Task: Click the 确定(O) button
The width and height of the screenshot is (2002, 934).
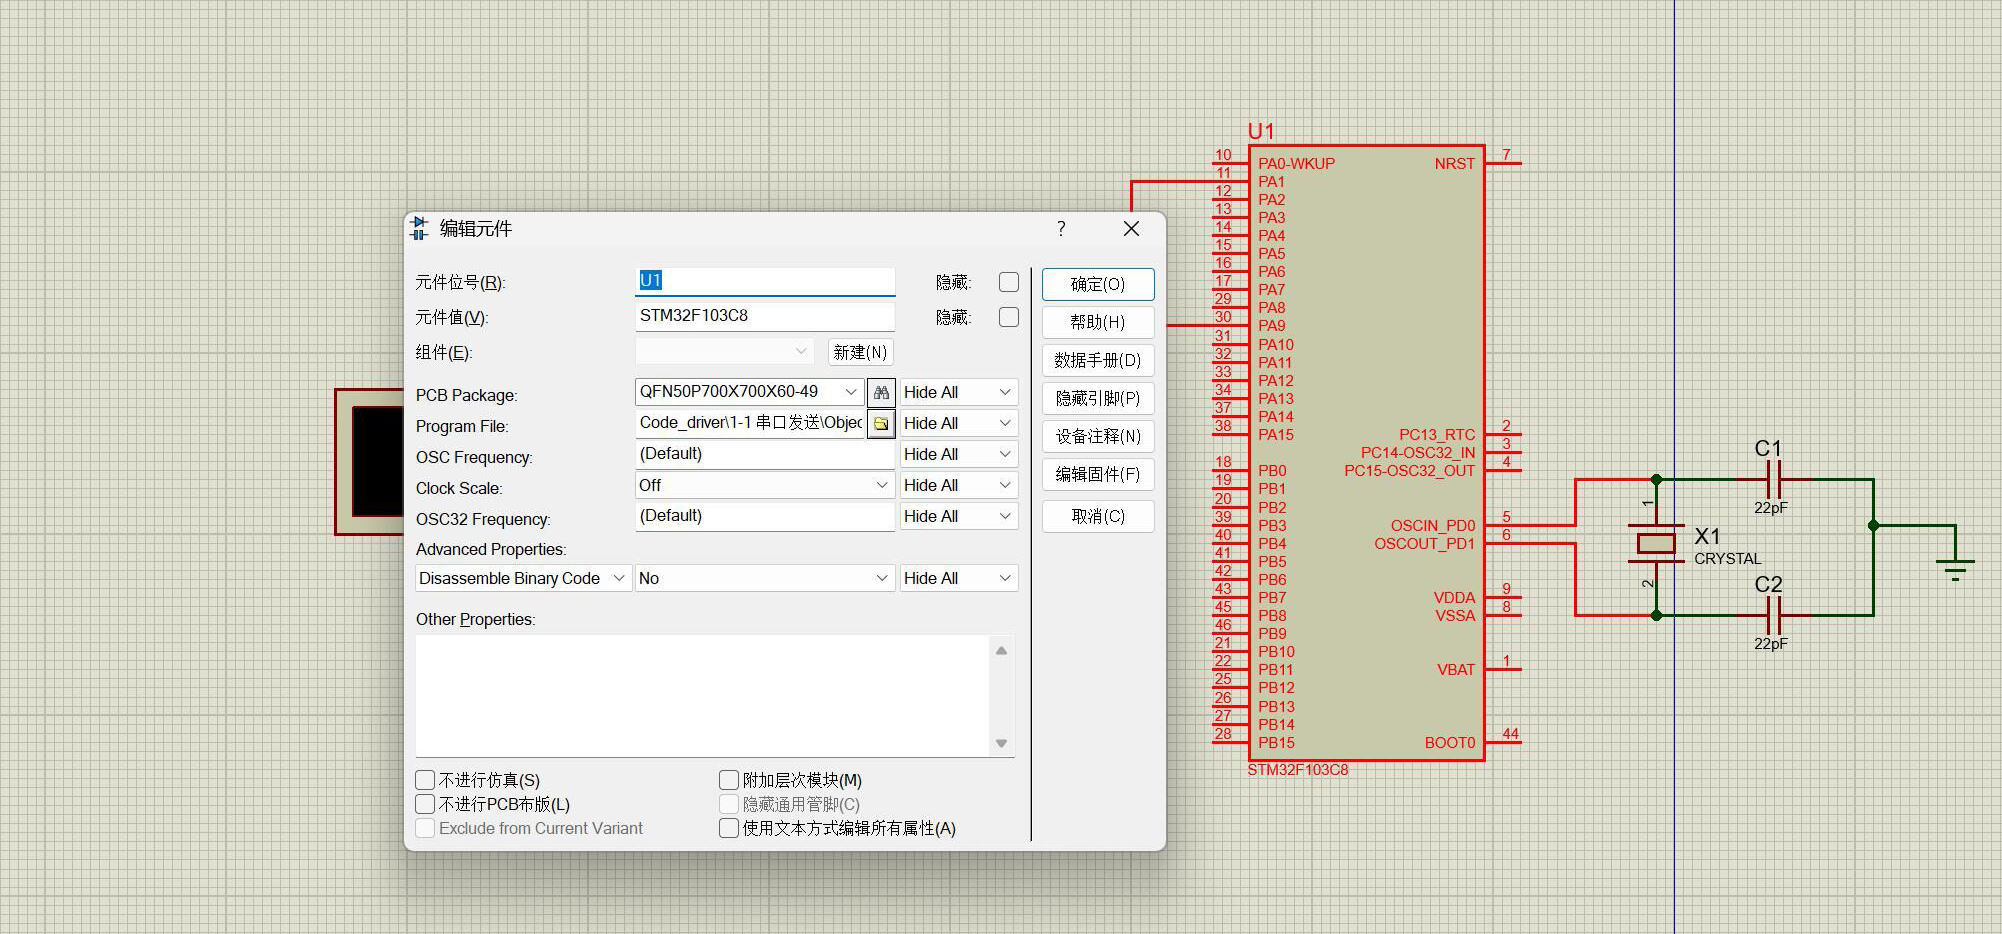Action: [1098, 284]
